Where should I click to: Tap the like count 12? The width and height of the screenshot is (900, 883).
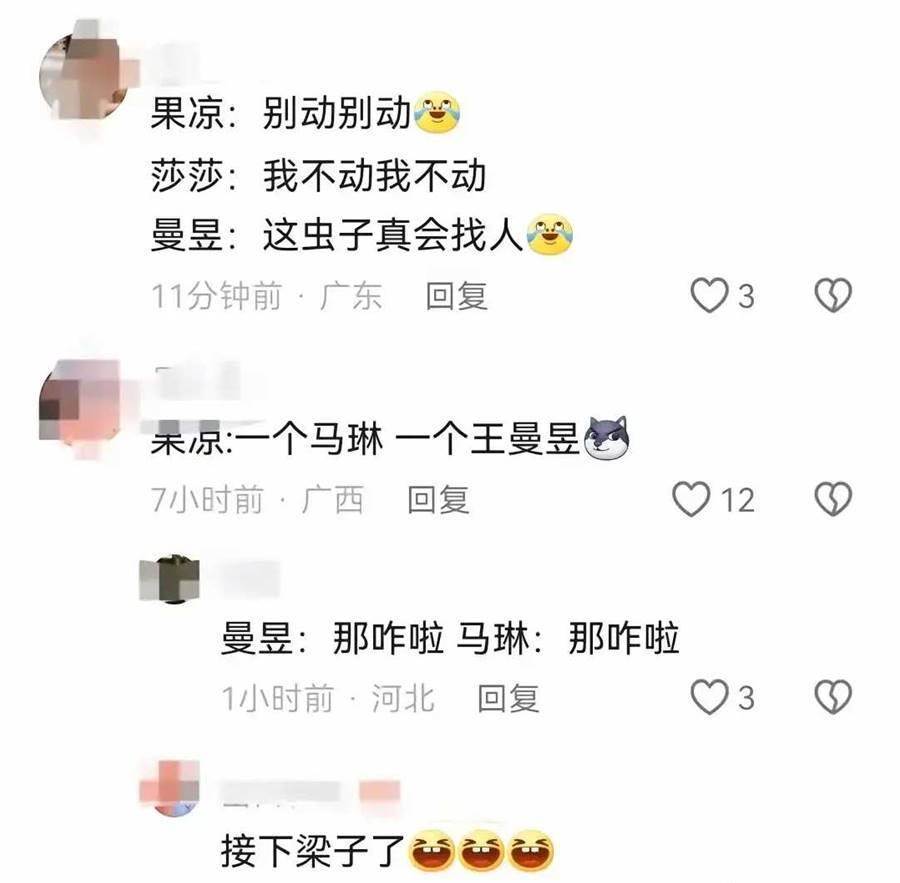point(738,500)
